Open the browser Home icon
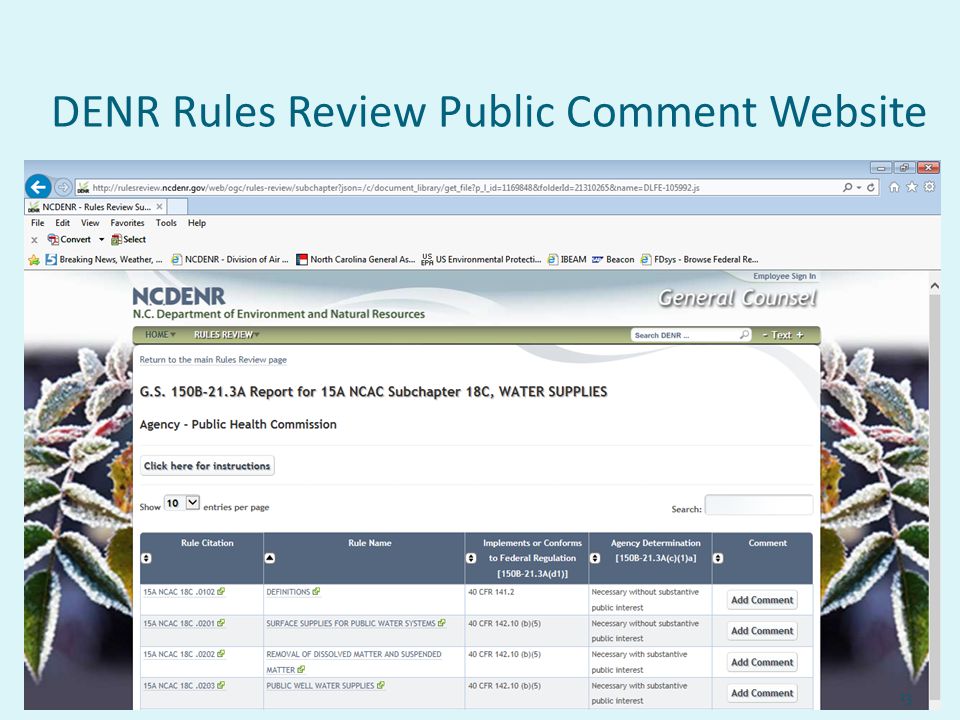 (x=894, y=187)
